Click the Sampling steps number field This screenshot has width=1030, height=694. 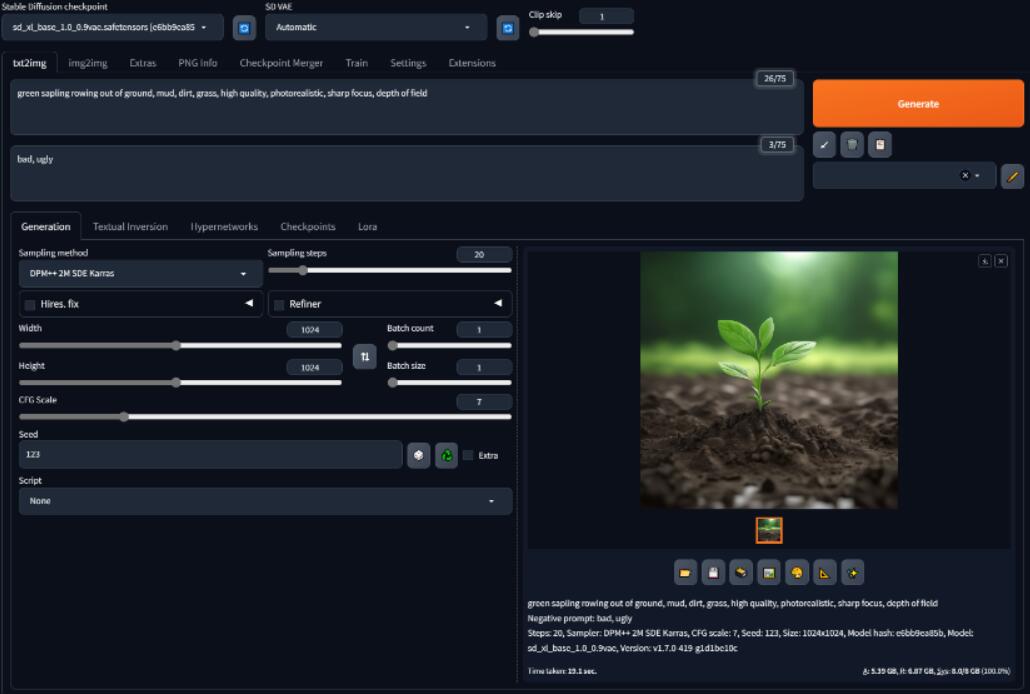484,254
